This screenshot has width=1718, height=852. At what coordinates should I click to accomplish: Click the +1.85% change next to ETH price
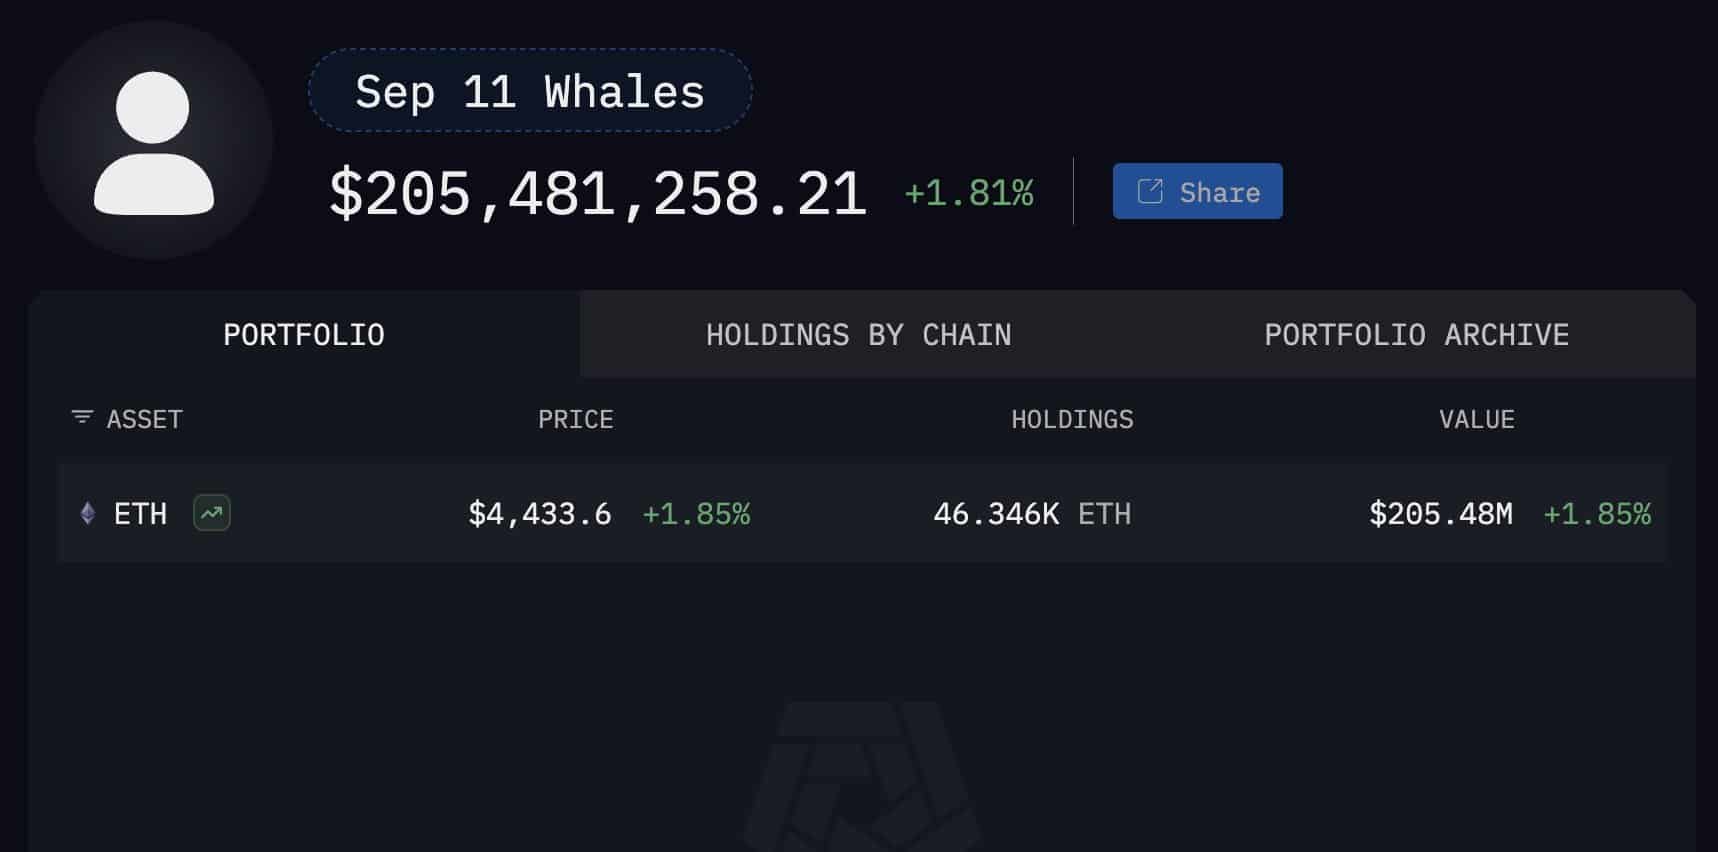[x=697, y=514]
